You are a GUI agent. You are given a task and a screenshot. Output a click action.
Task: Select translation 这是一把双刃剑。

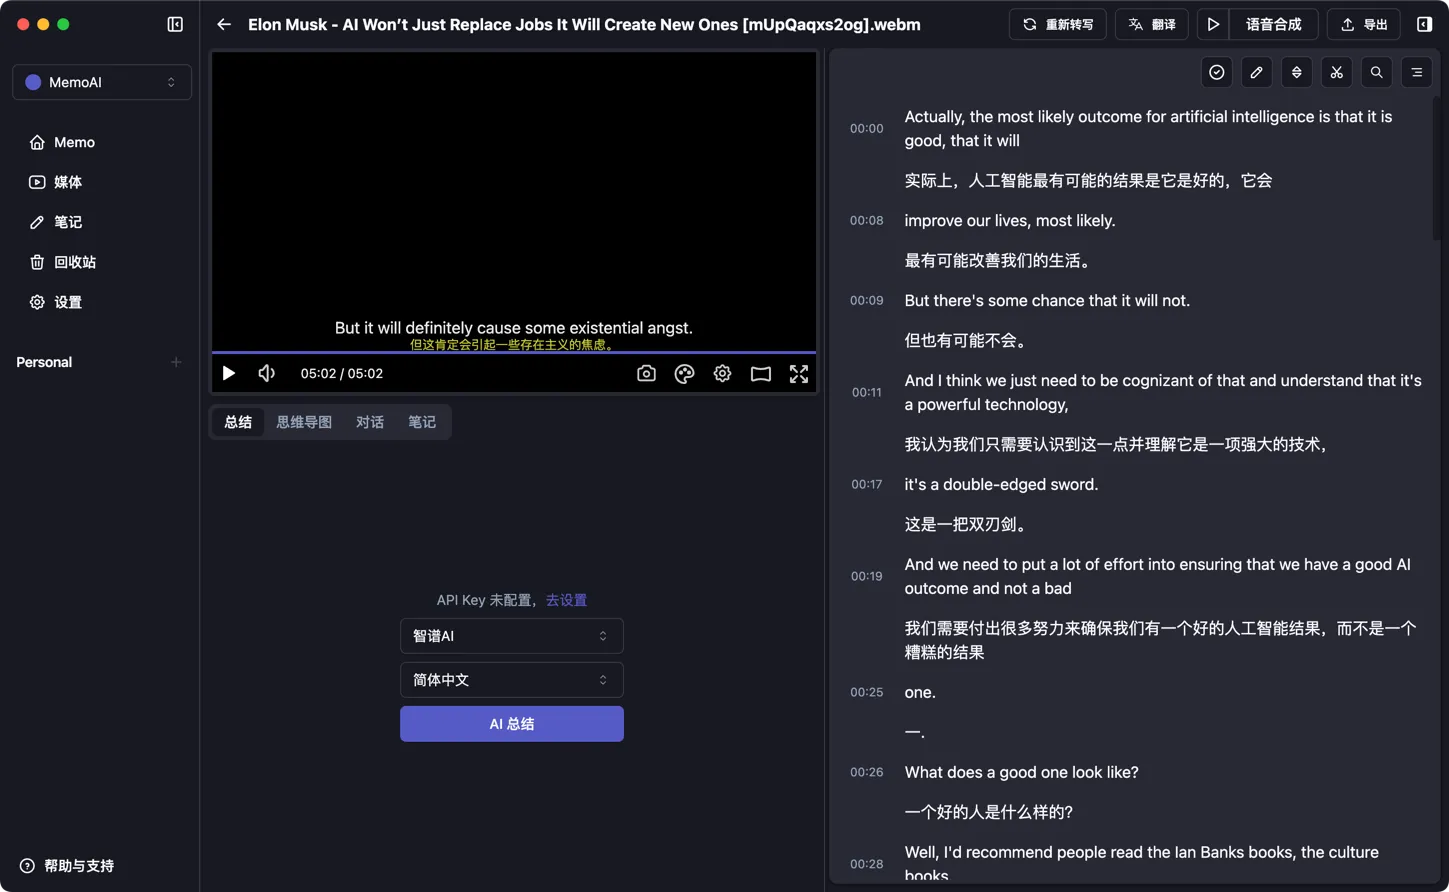[966, 525]
